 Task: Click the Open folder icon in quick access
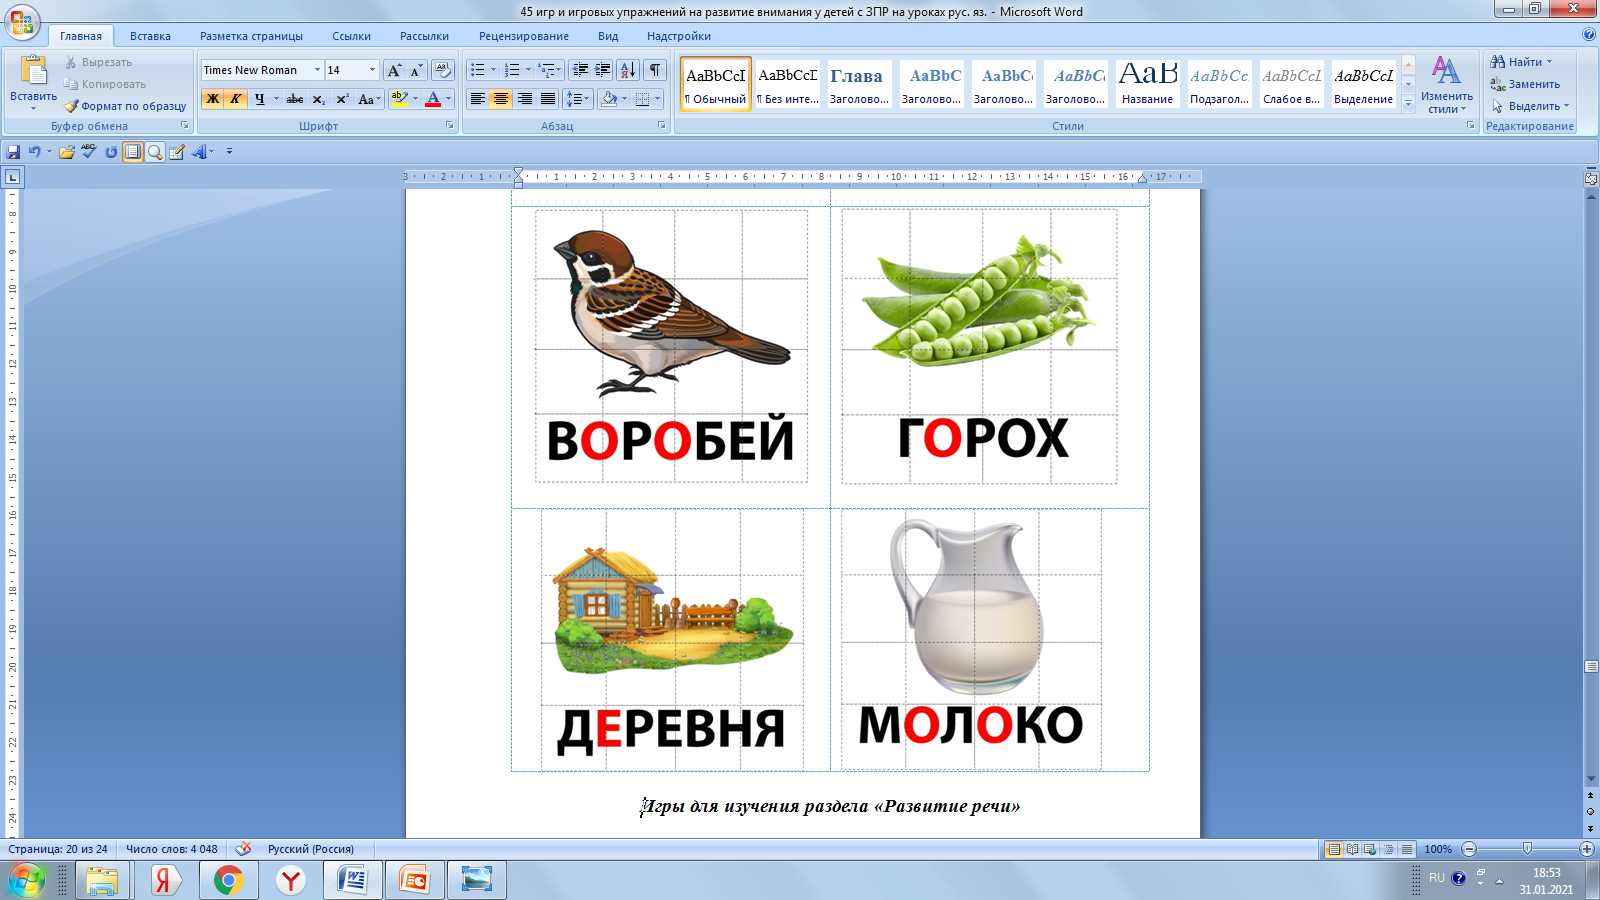(x=66, y=152)
